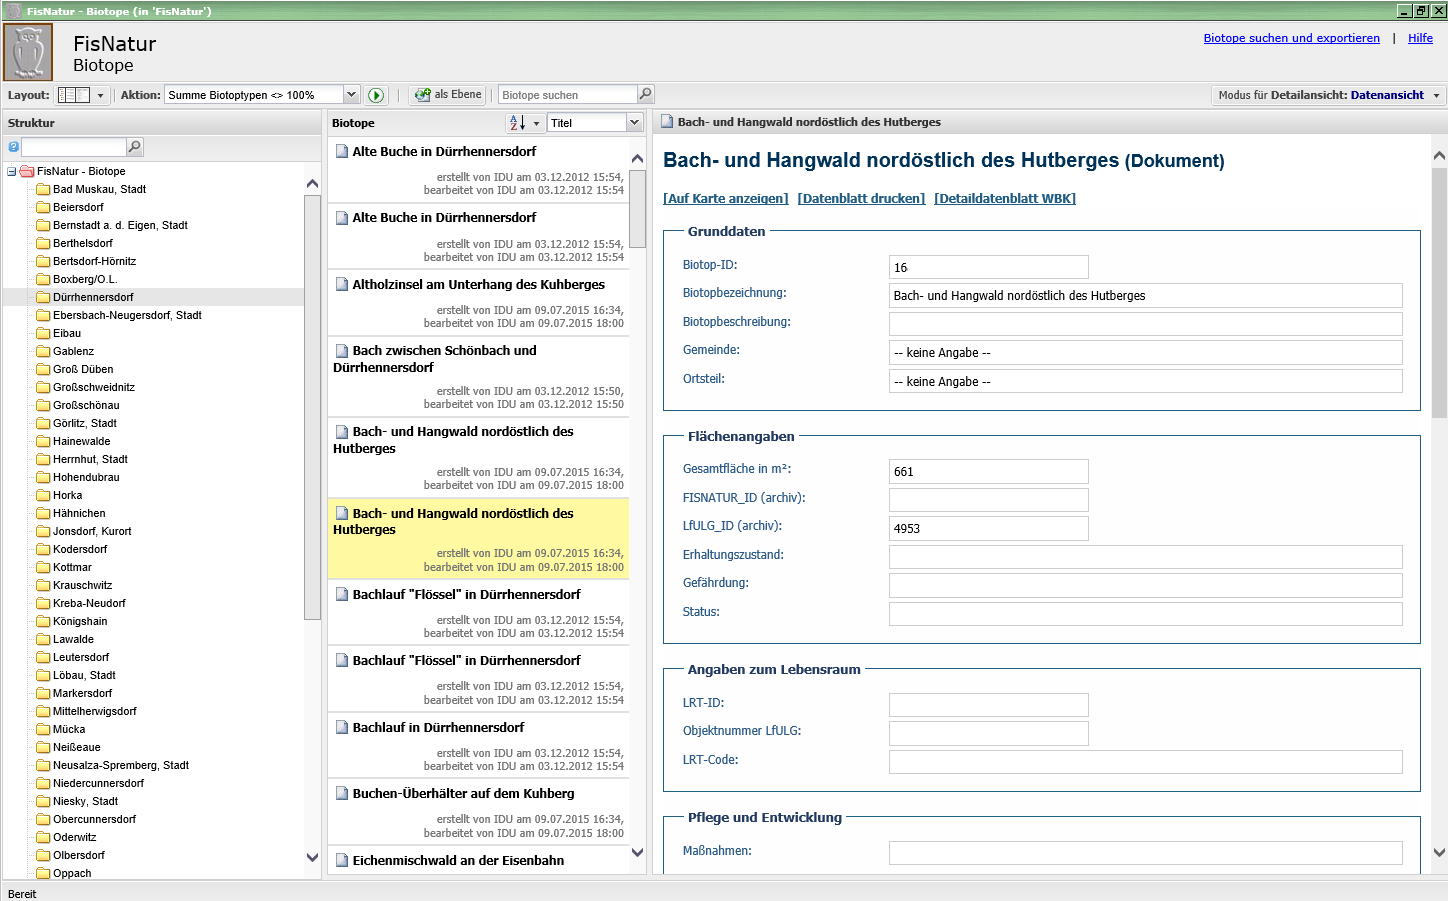The width and height of the screenshot is (1448, 901).
Task: Run the selected Aktion with green play icon
Action: 376,95
